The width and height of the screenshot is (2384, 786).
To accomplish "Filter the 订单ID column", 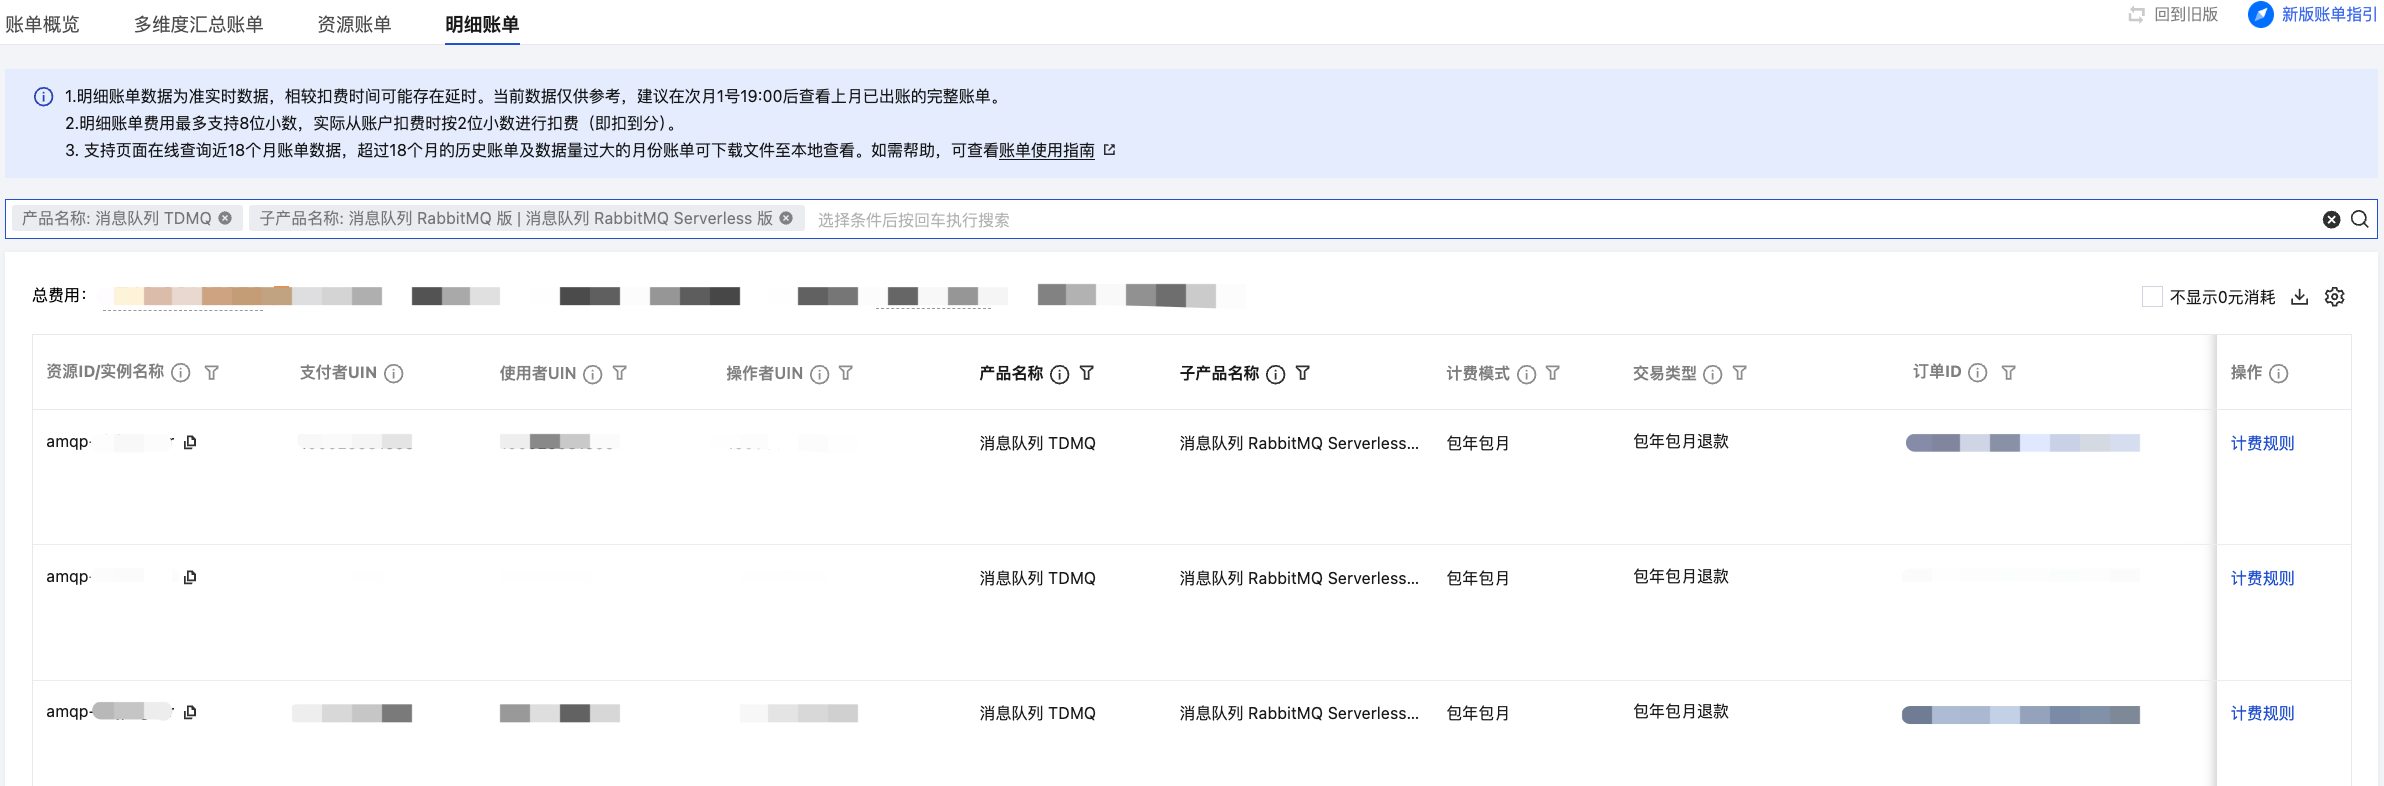I will (x=2009, y=373).
